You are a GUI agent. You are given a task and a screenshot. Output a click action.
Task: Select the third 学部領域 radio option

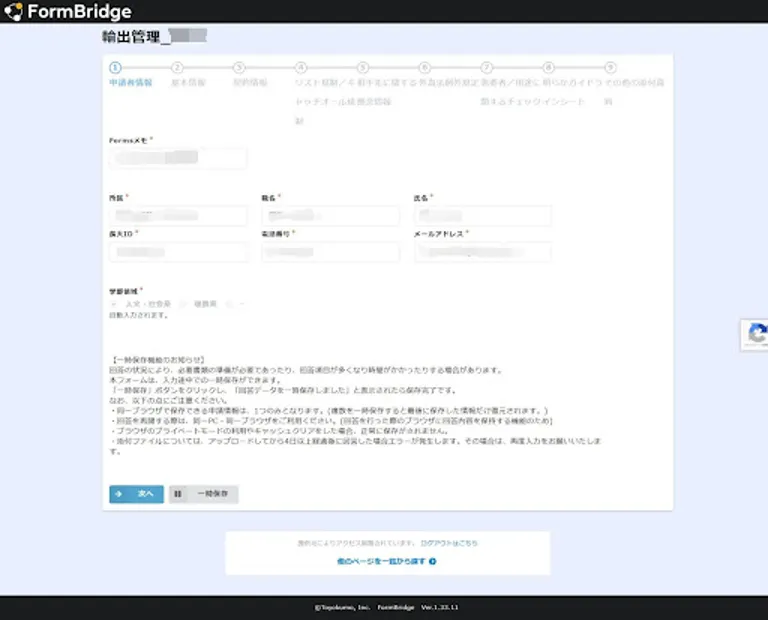point(230,303)
